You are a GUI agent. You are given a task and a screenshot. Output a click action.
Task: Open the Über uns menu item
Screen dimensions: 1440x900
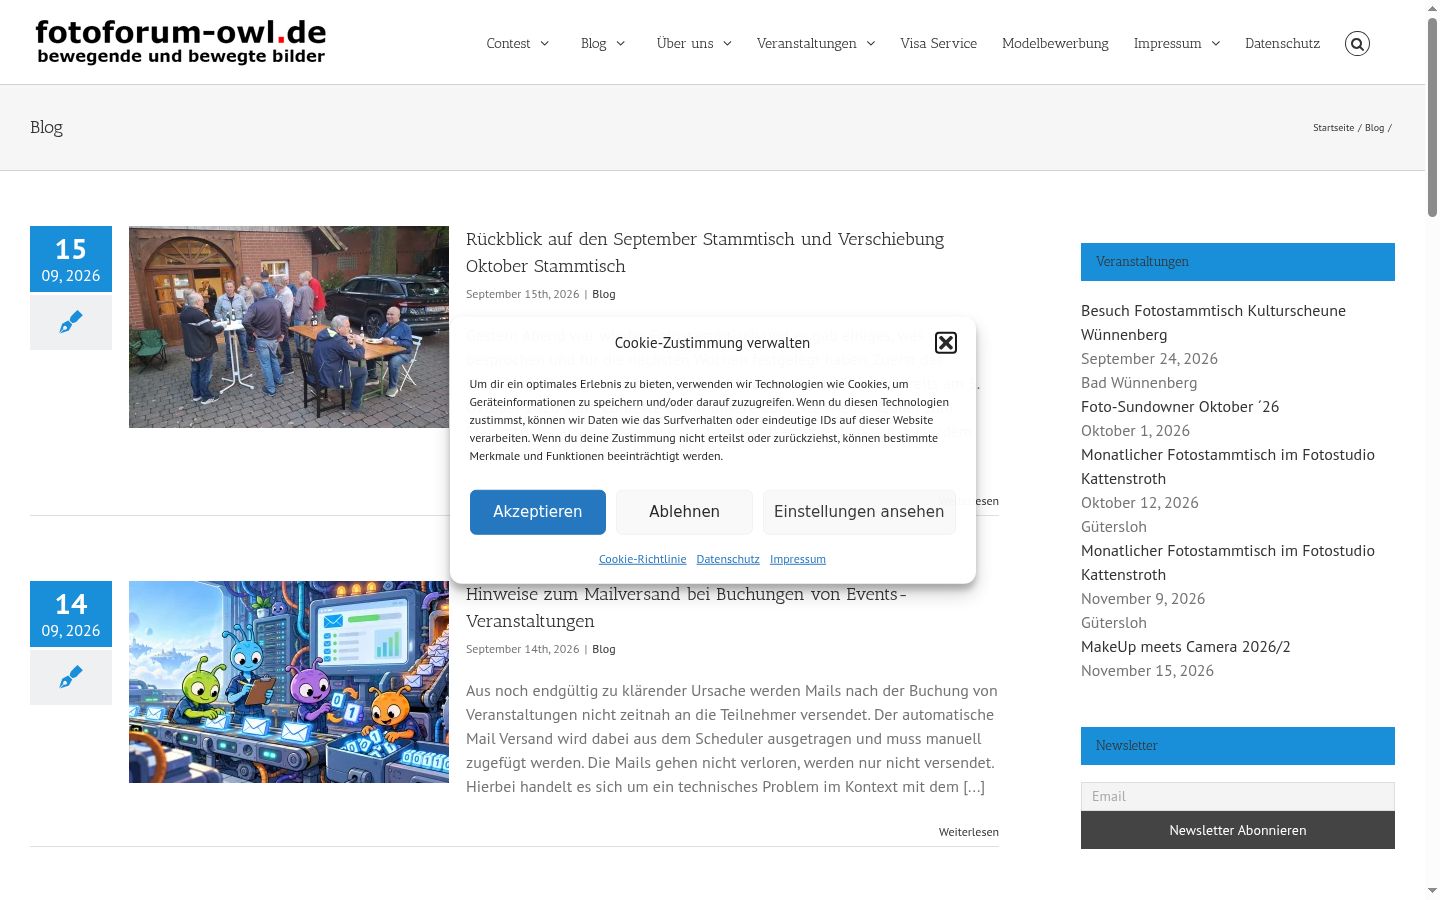[685, 43]
